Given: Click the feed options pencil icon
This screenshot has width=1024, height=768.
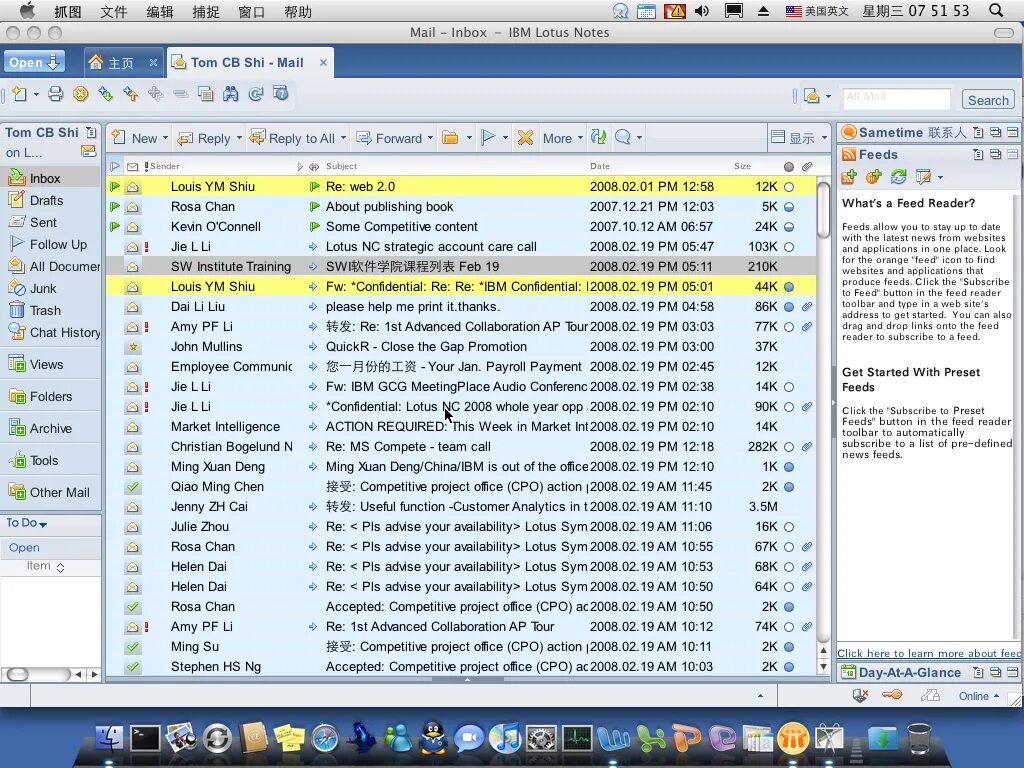Looking at the screenshot, I should [x=923, y=176].
